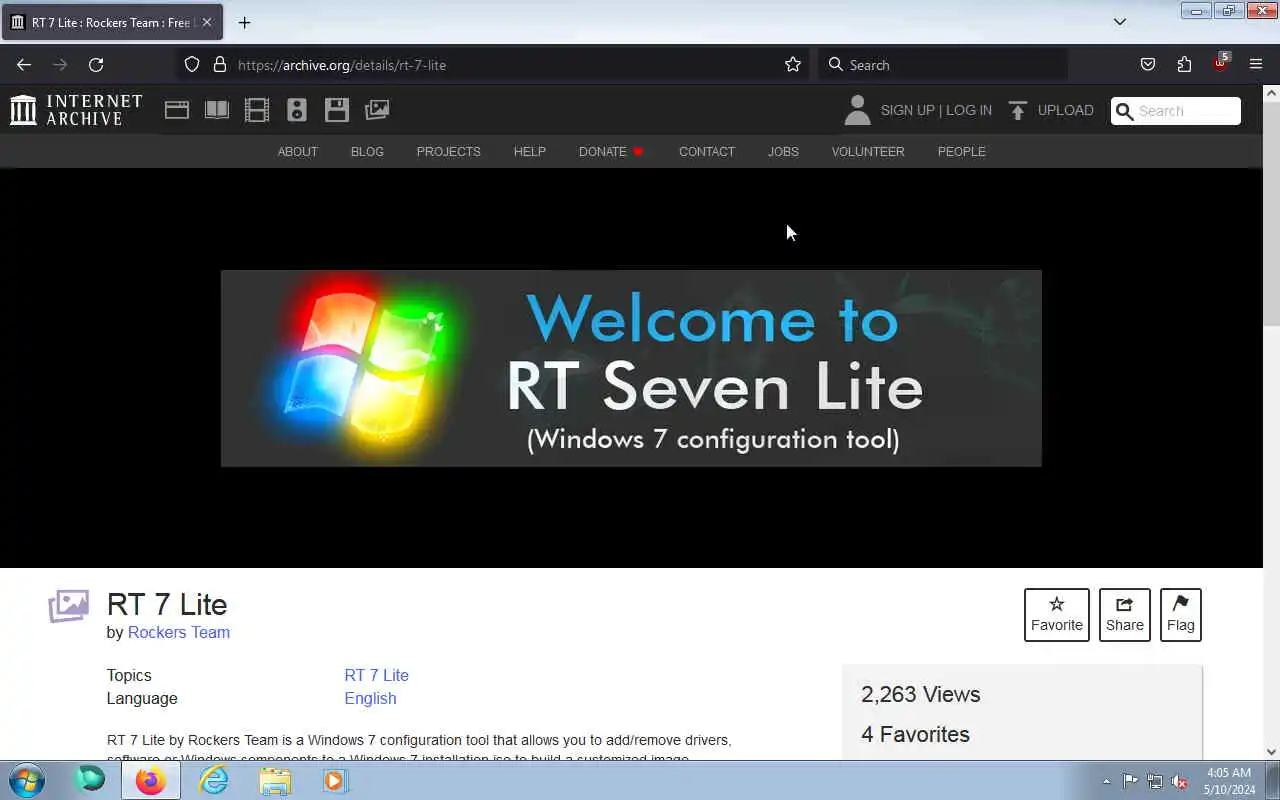This screenshot has width=1280, height=800.
Task: Open the VOLUNTEER menu item
Action: click(868, 152)
